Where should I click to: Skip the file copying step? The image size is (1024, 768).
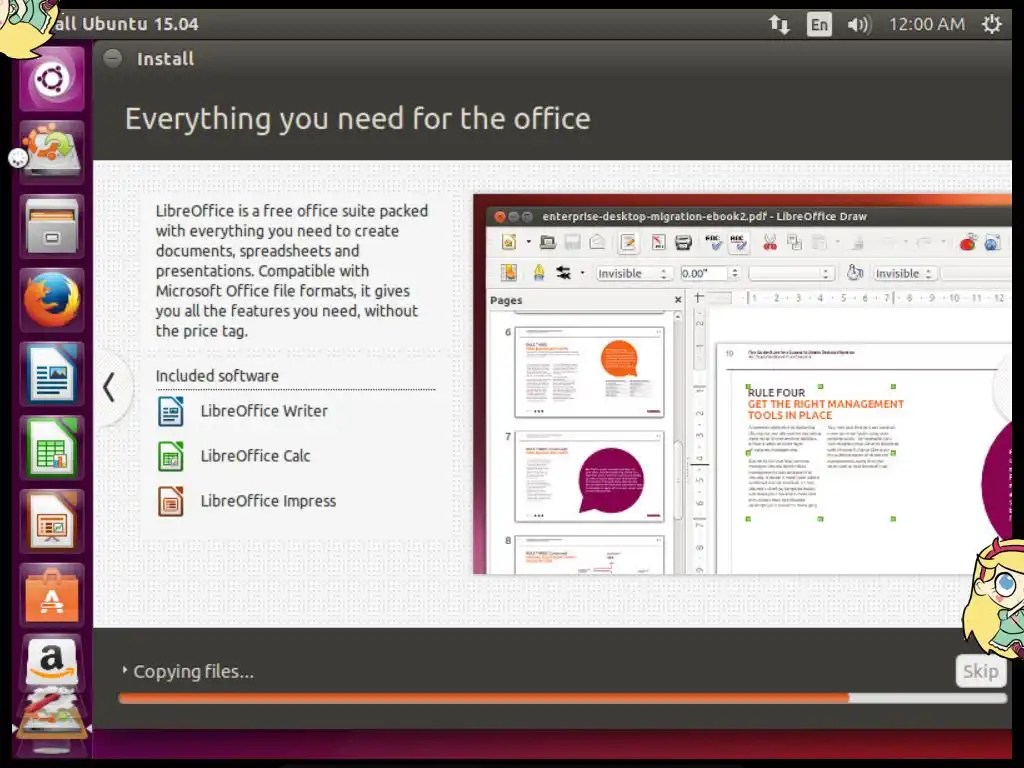tap(980, 671)
